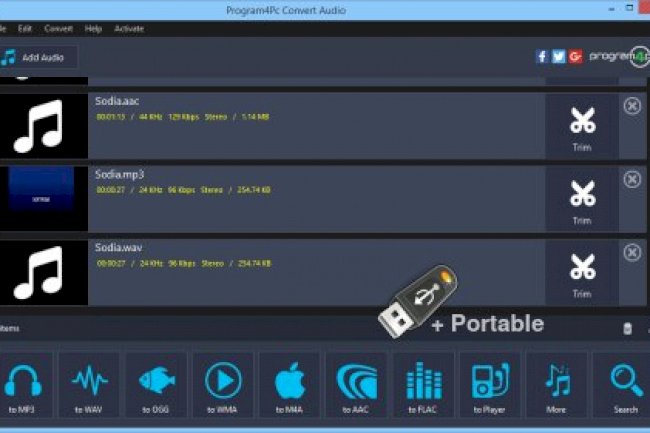Remove Sodia.aac from the list
This screenshot has height=433, width=650.
tap(632, 106)
